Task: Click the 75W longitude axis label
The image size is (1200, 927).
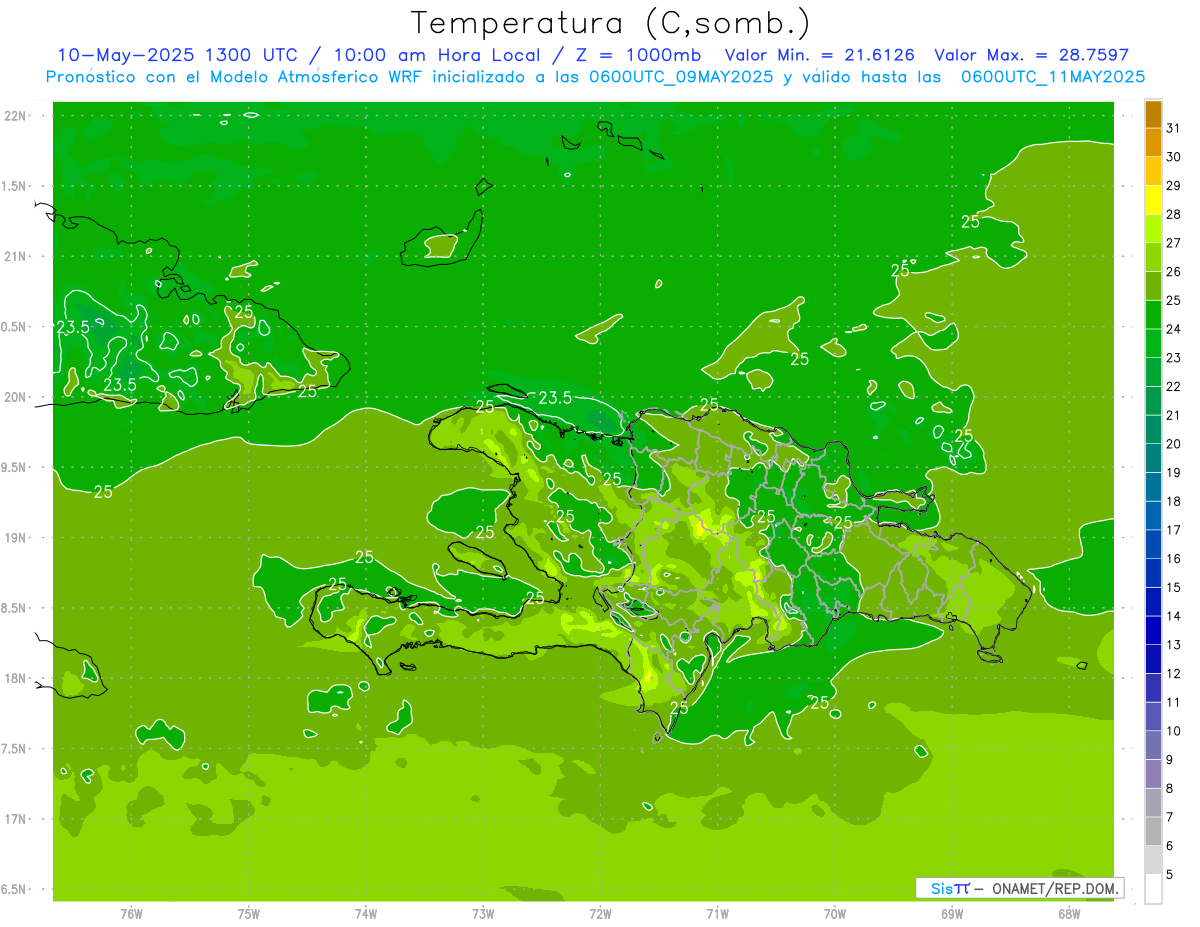Action: click(249, 914)
